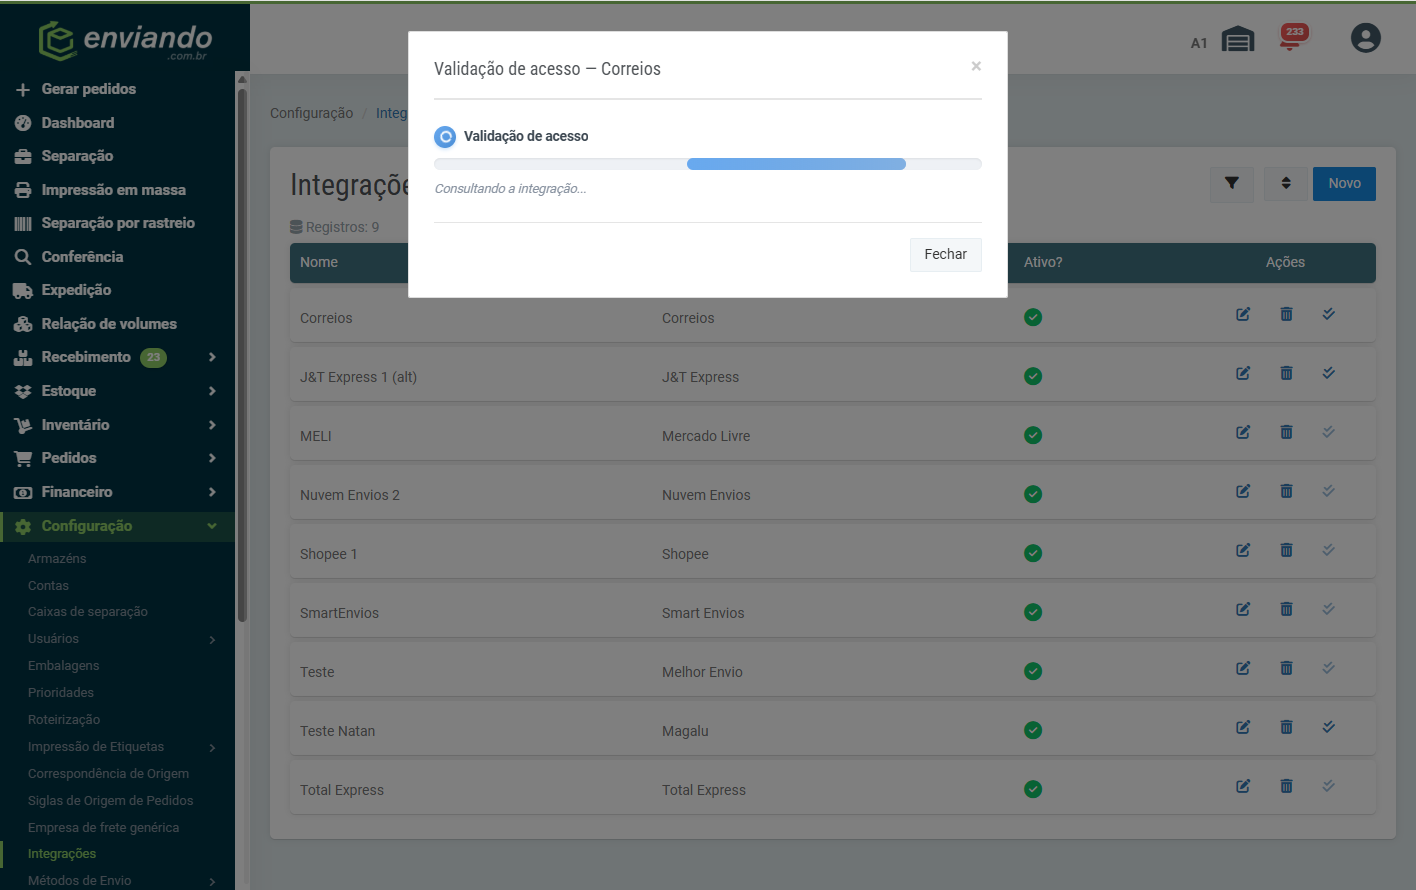Delete the Total Express integration

1286,786
